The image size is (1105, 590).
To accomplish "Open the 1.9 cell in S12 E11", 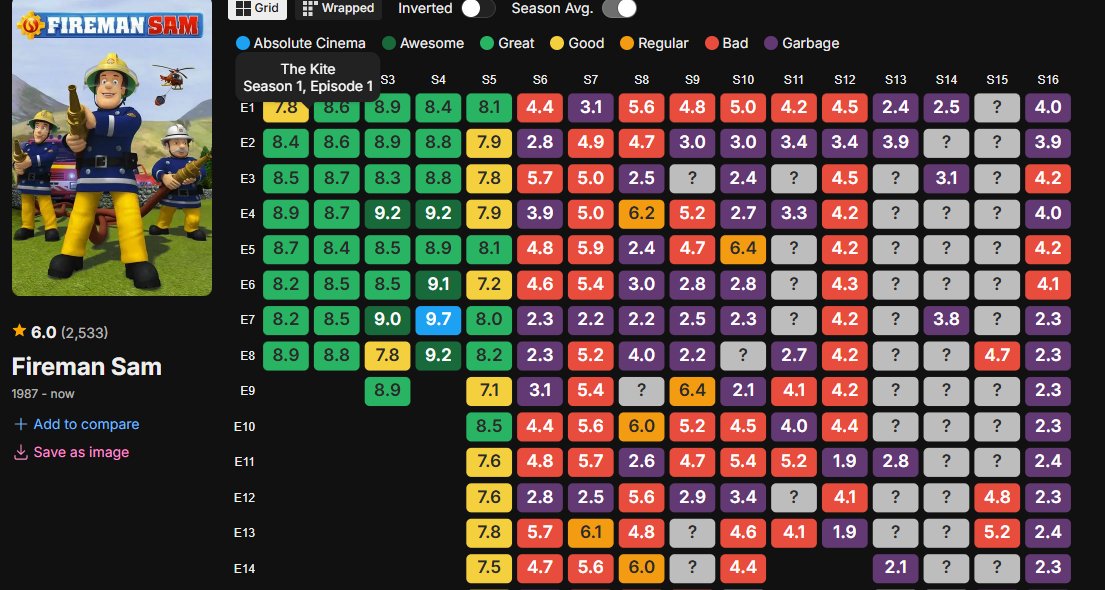I will [844, 462].
